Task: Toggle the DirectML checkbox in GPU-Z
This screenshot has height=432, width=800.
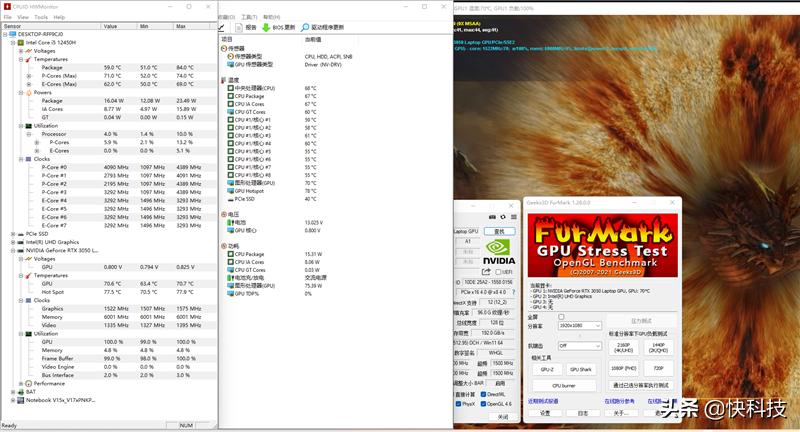Action: 483,394
